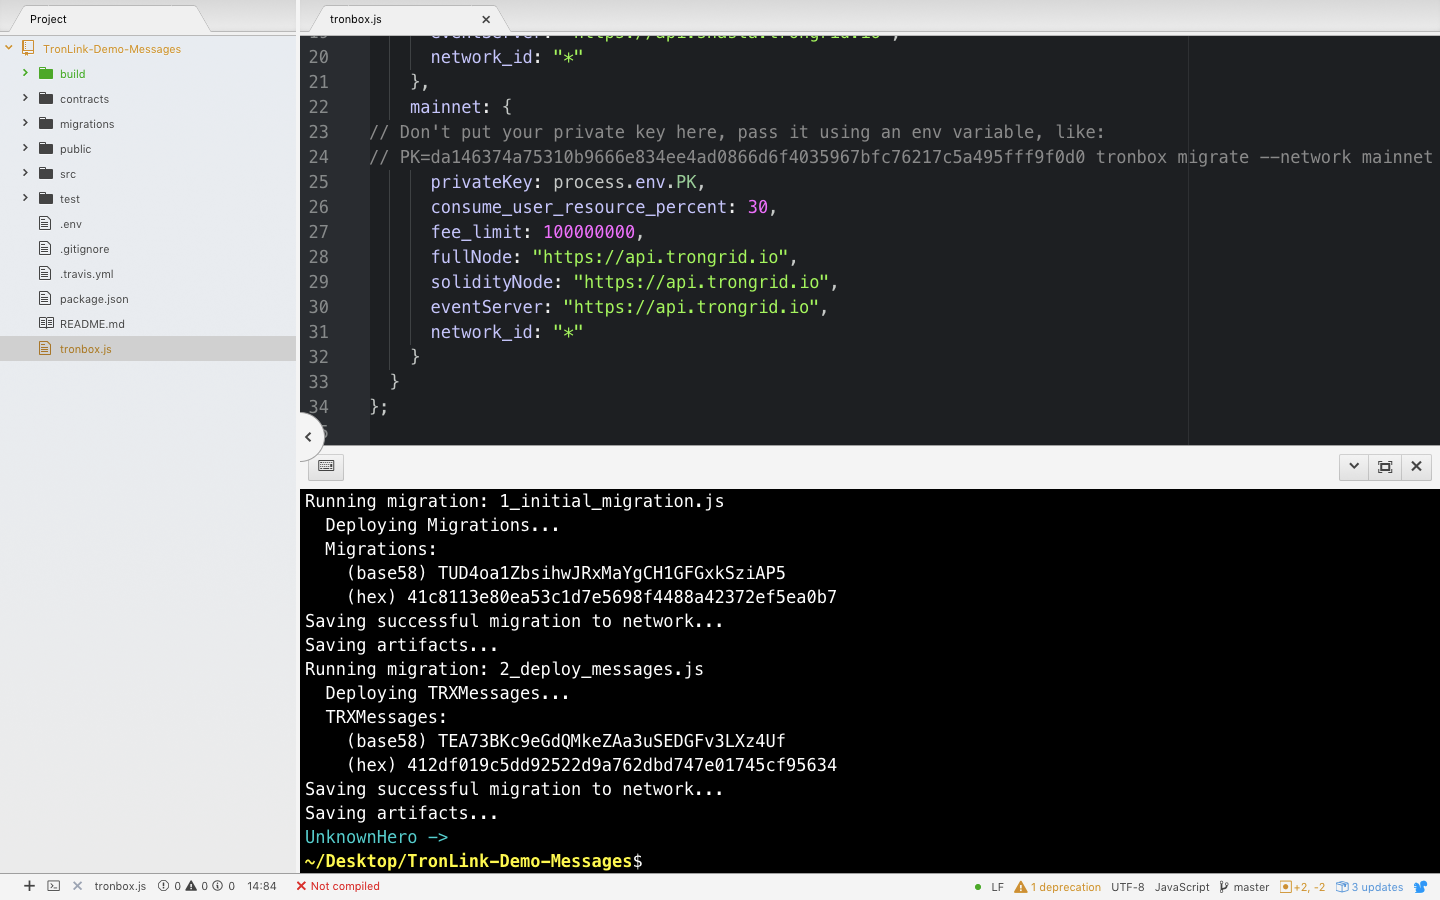Image resolution: width=1440 pixels, height=900 pixels.
Task: Click the linter warnings triangle icon
Action: tap(191, 886)
